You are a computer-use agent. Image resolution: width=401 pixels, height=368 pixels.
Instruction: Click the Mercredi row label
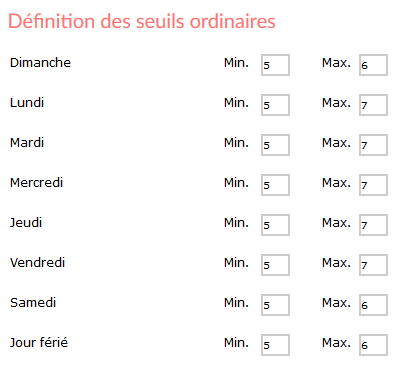tap(36, 183)
